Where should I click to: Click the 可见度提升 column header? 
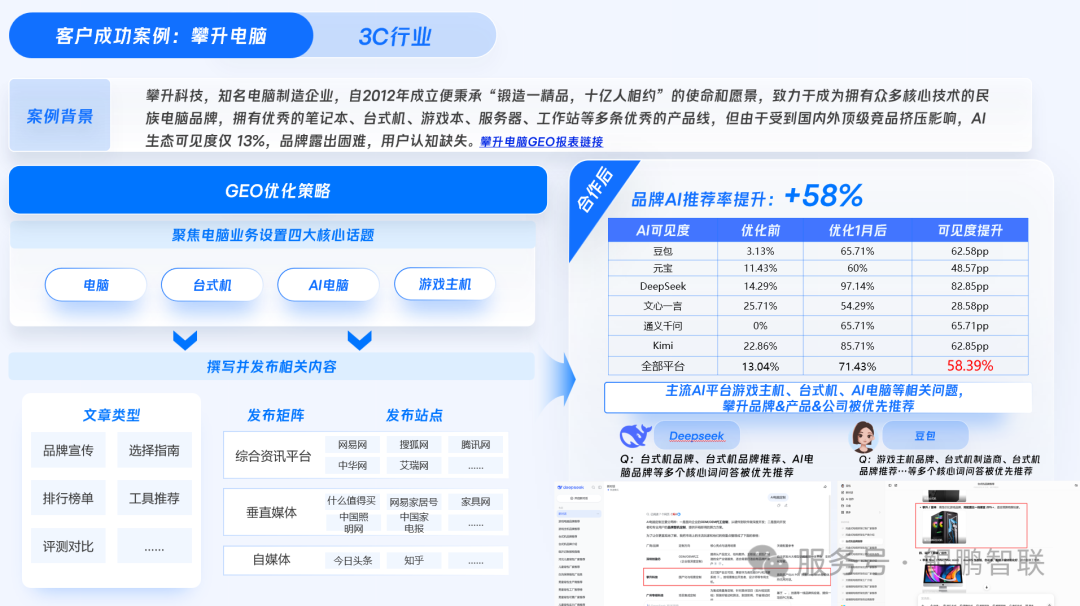pos(970,230)
